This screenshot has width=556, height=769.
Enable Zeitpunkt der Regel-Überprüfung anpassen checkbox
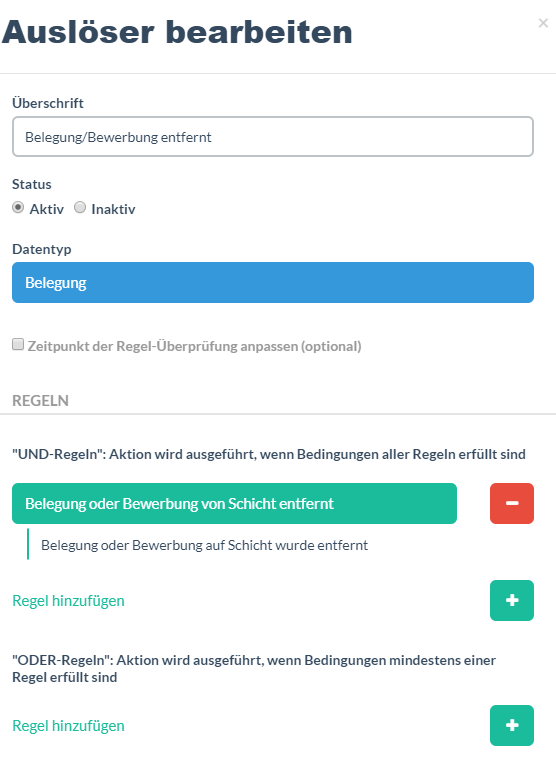(x=18, y=344)
